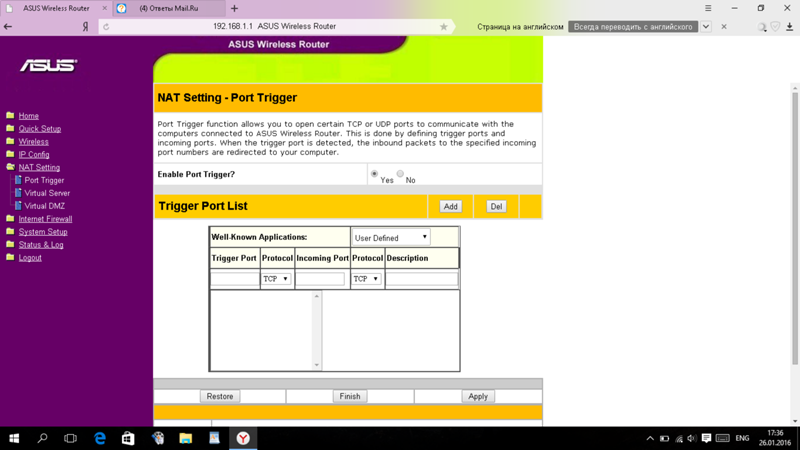Image resolution: width=800 pixels, height=450 pixels.
Task: Open the Home link
Action: (x=29, y=116)
